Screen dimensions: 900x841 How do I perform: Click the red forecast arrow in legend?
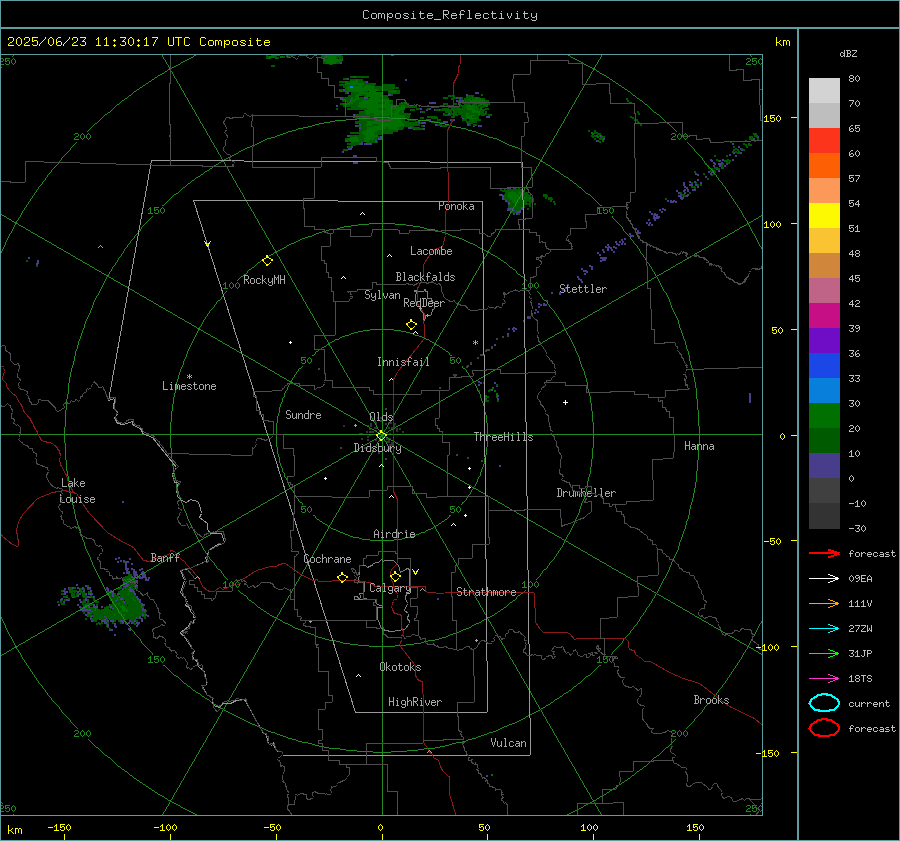coord(824,553)
